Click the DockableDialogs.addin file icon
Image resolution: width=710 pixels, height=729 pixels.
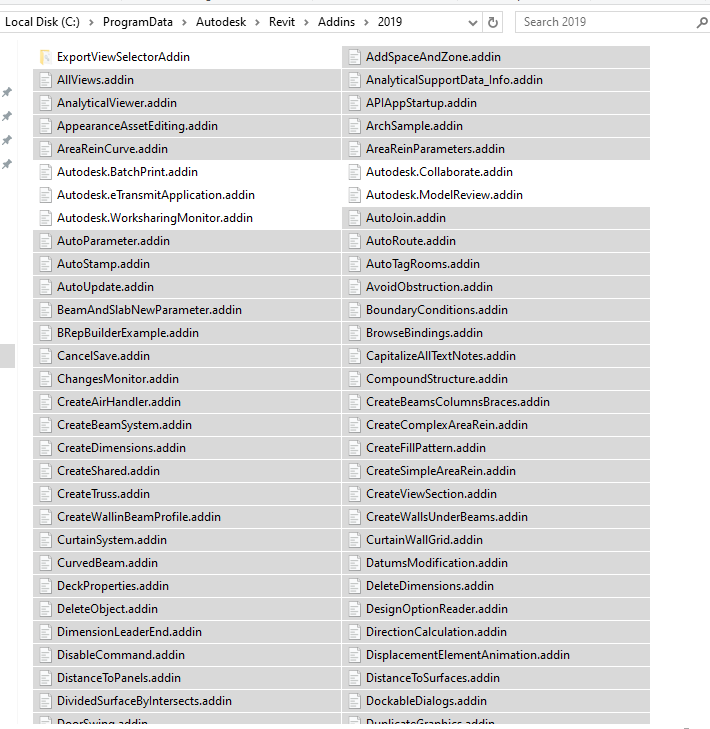(x=354, y=701)
